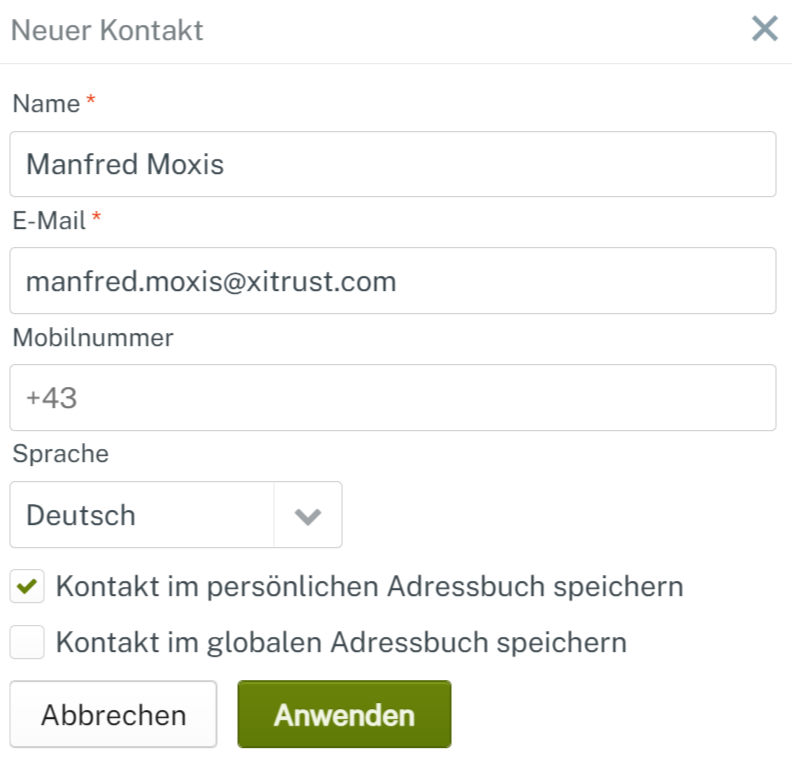This screenshot has height=760, width=792.
Task: Click label text 'Kontakt im globalen Adressbuch speichern'
Action: tap(341, 642)
